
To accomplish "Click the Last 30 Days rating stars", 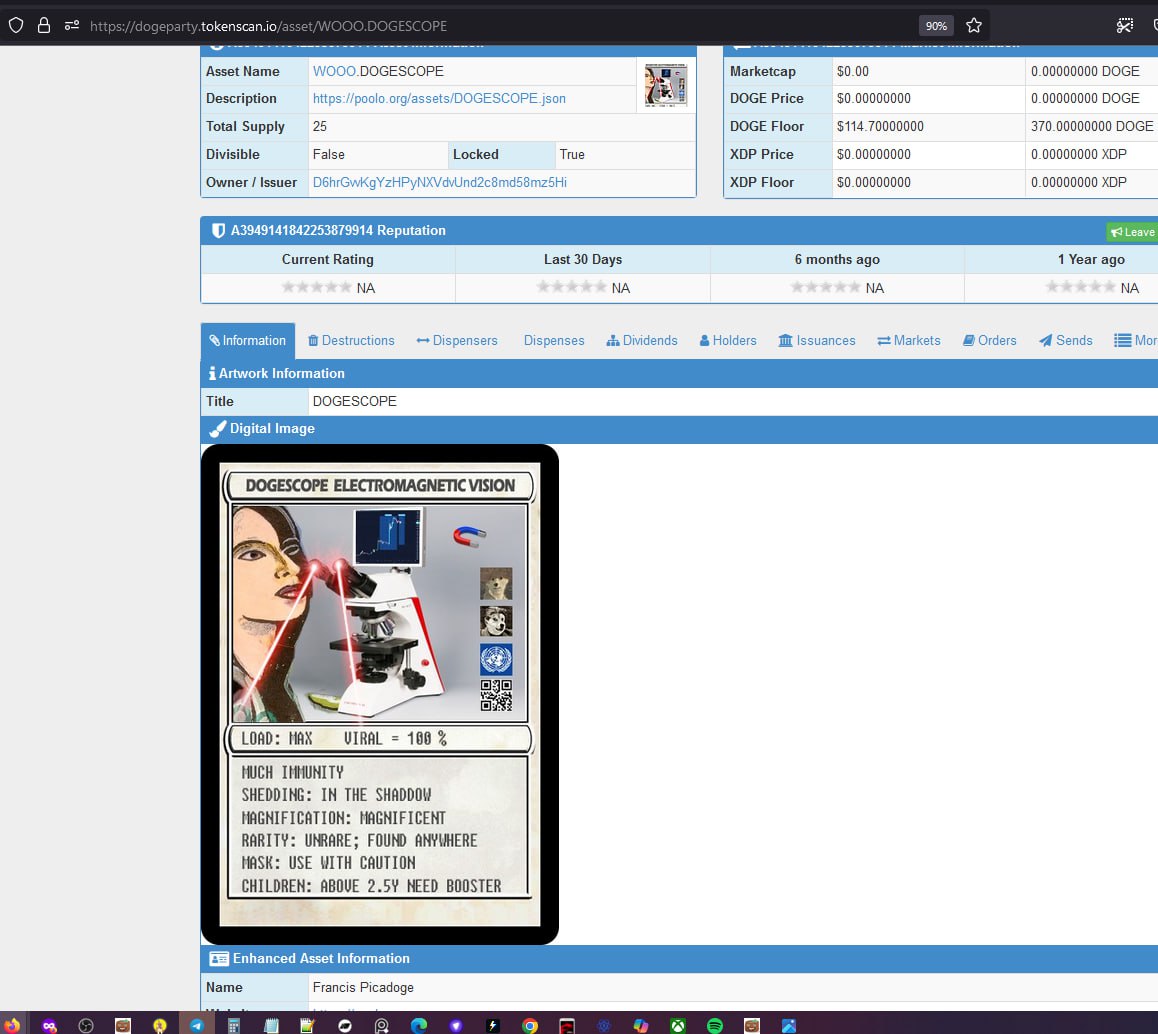I will tap(572, 287).
